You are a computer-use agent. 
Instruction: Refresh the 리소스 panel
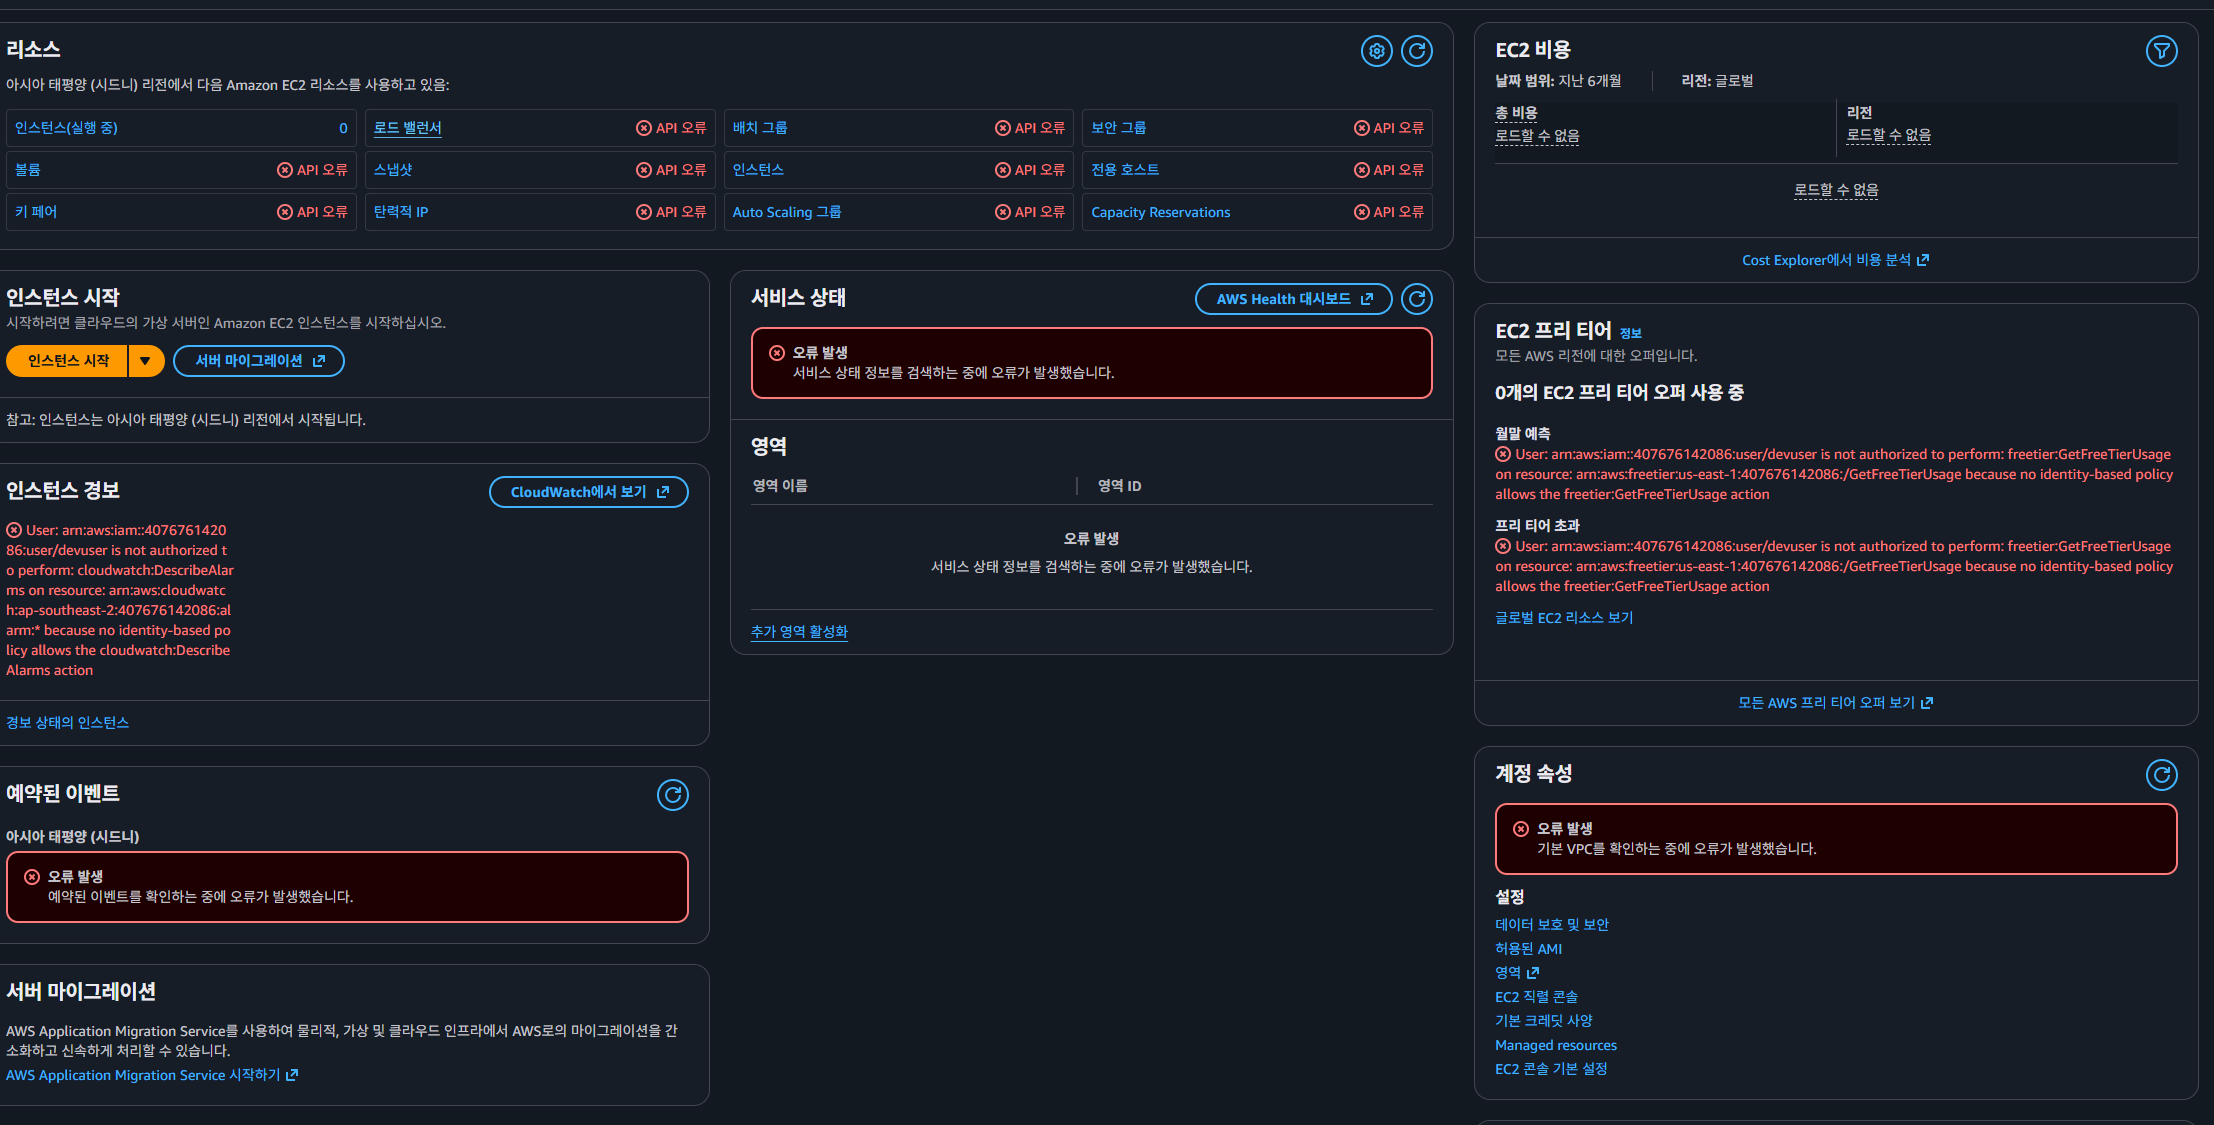tap(1417, 51)
